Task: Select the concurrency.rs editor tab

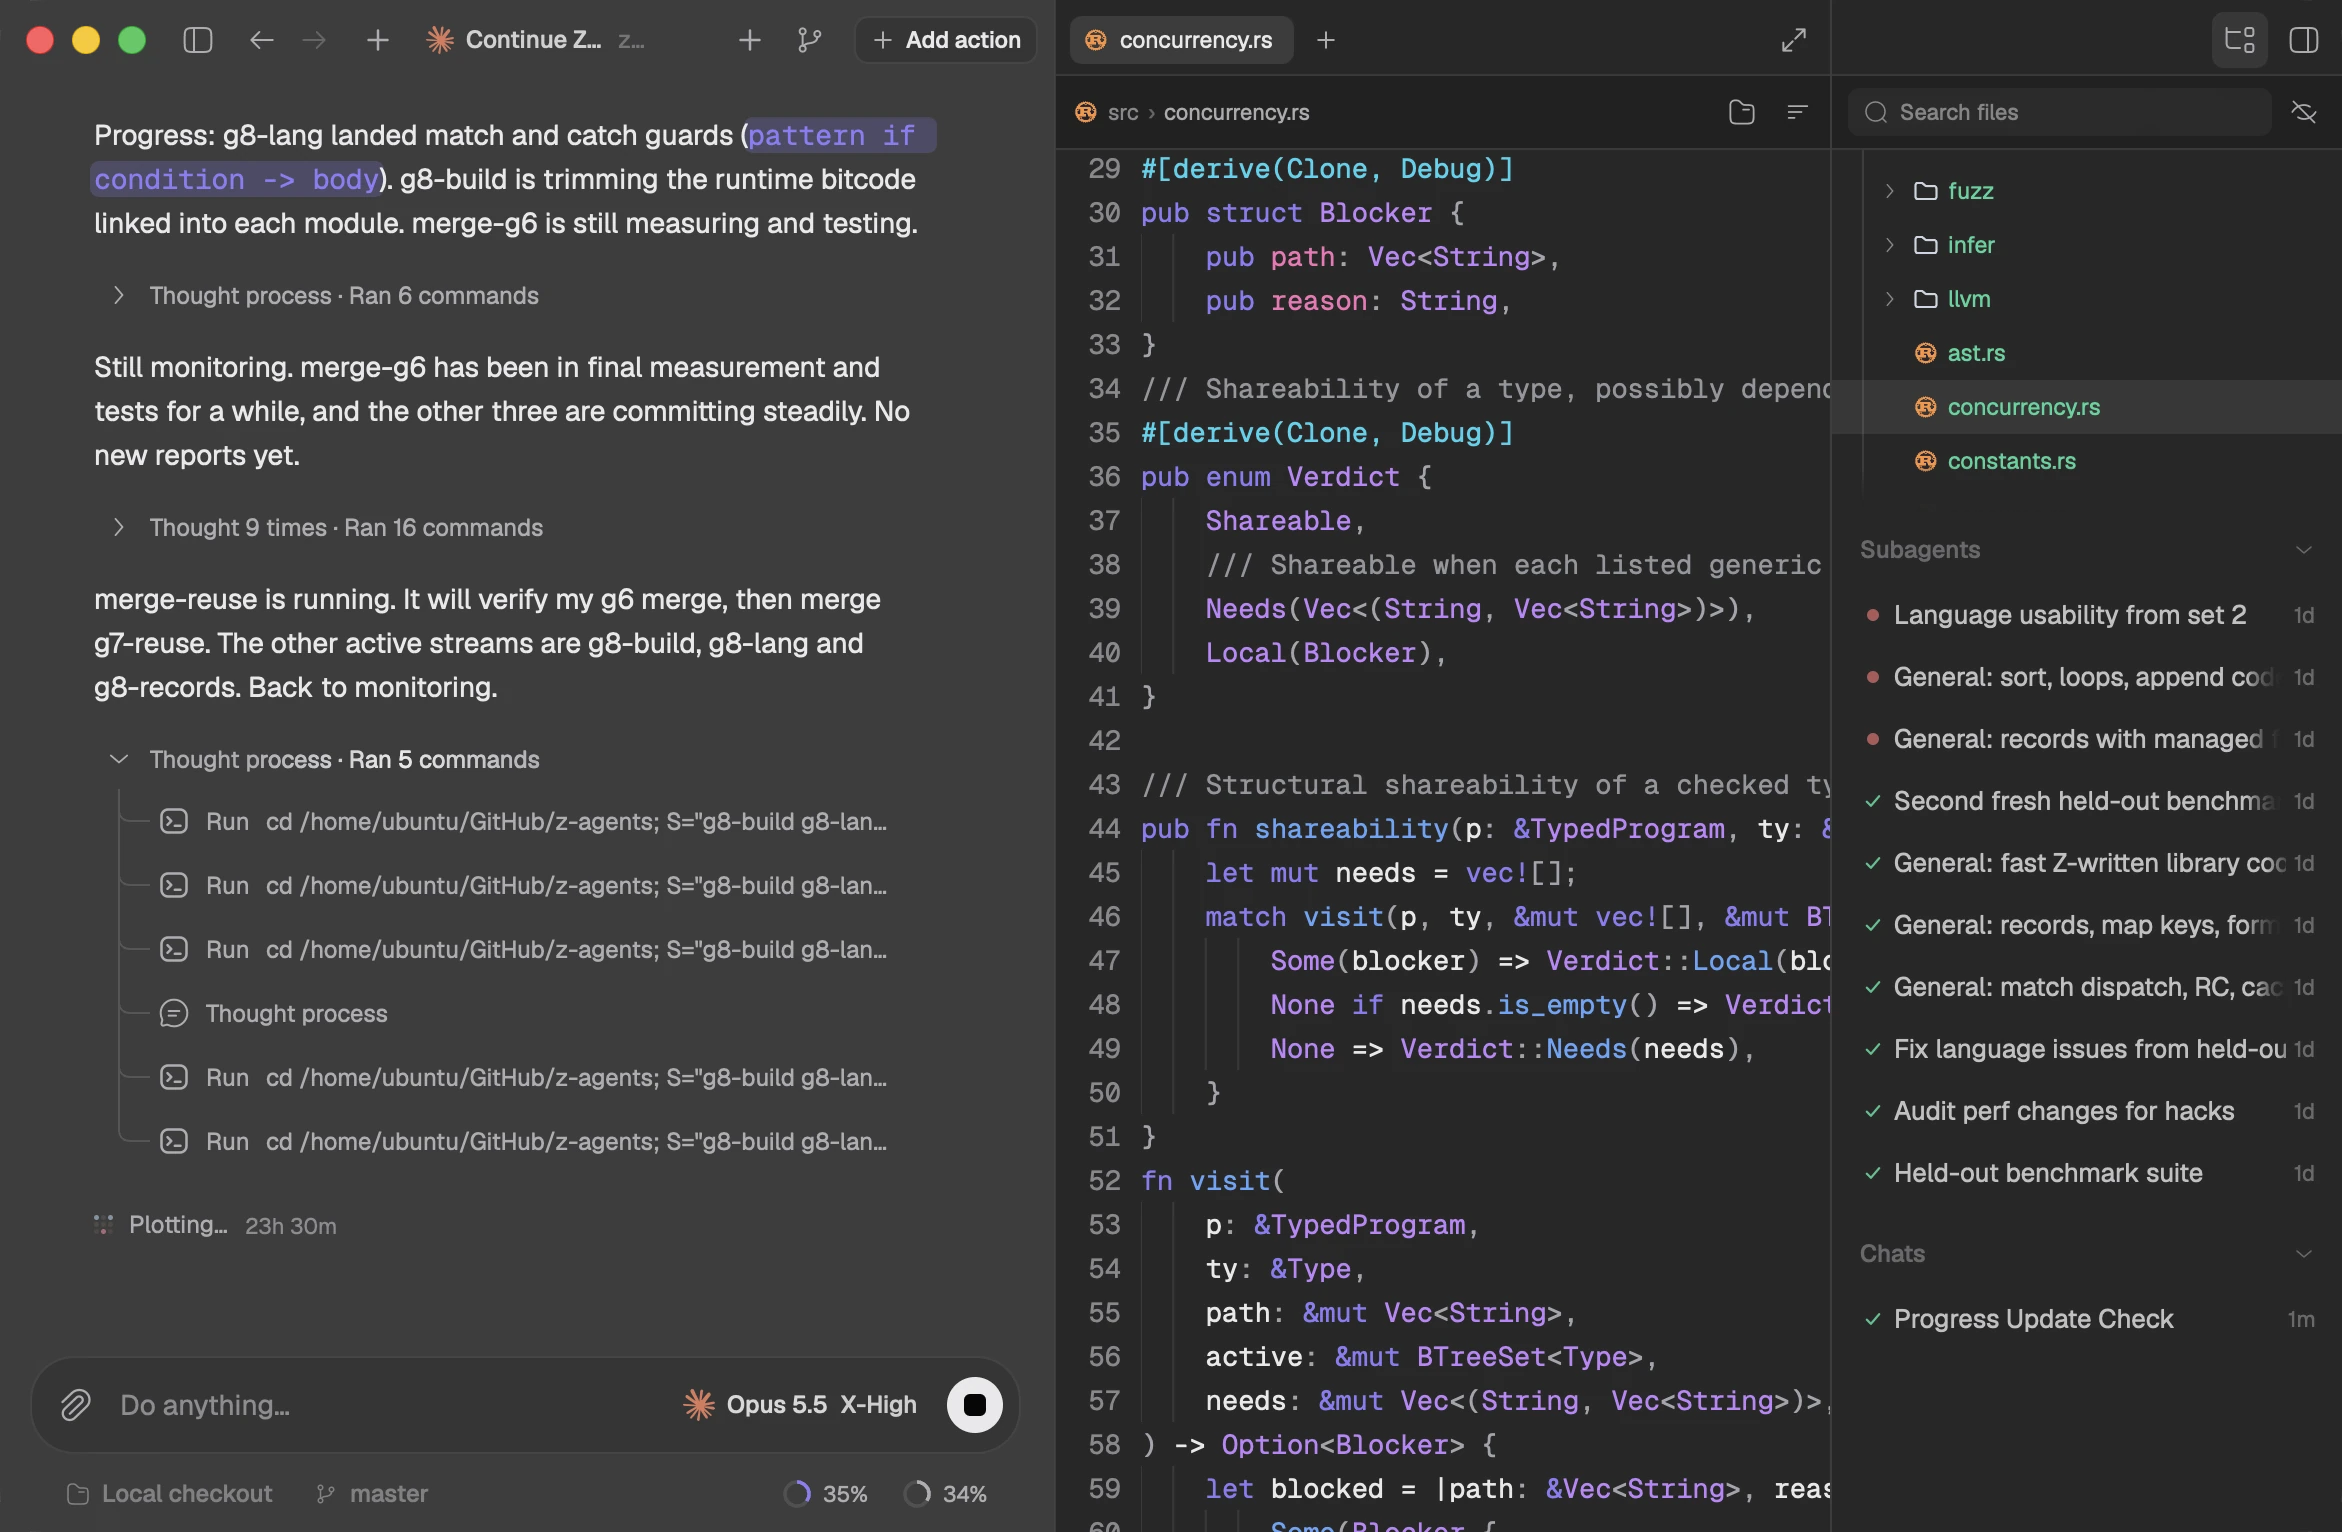Action: click(x=1181, y=40)
